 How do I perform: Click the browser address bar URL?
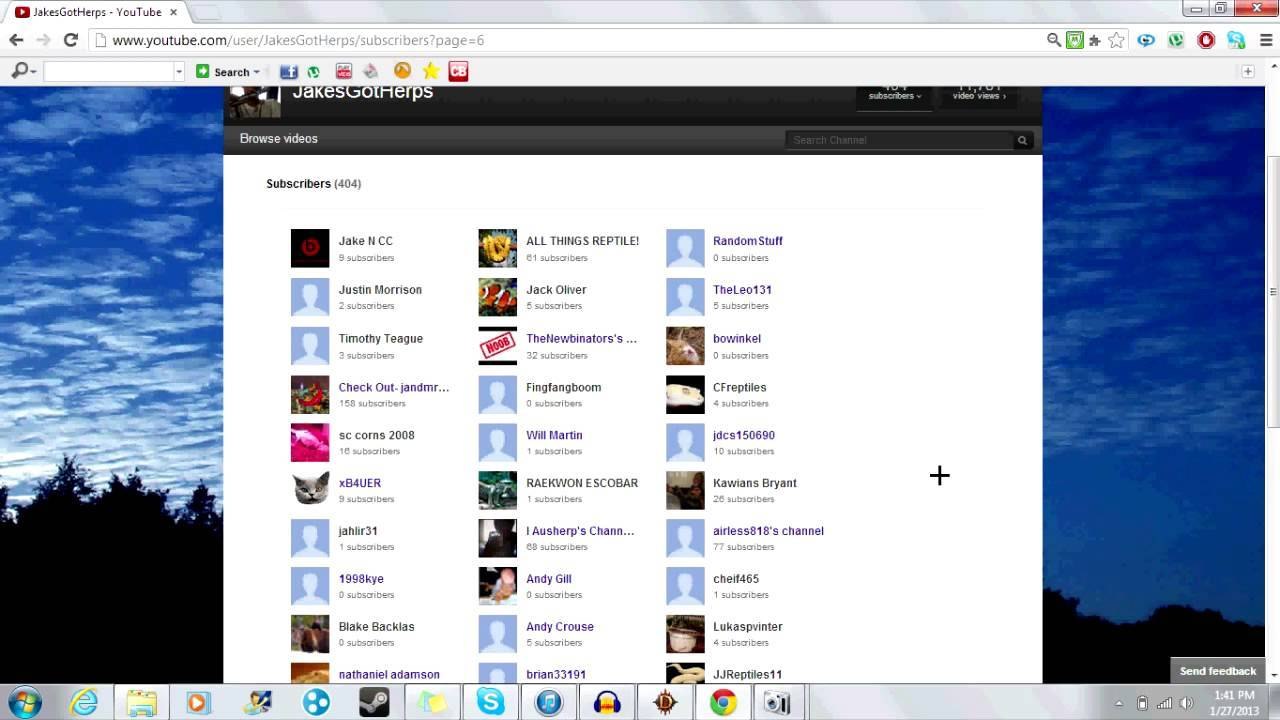[x=298, y=40]
